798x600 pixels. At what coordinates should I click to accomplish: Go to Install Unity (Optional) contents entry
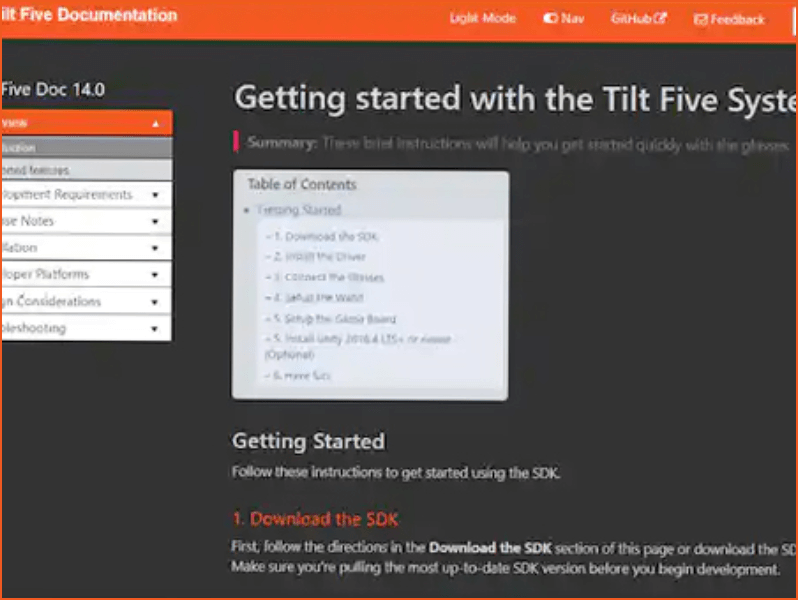pyautogui.click(x=358, y=346)
